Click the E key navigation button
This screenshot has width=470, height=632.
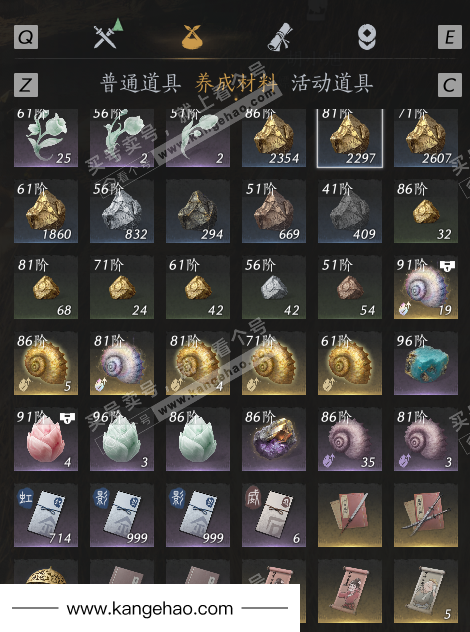click(450, 37)
